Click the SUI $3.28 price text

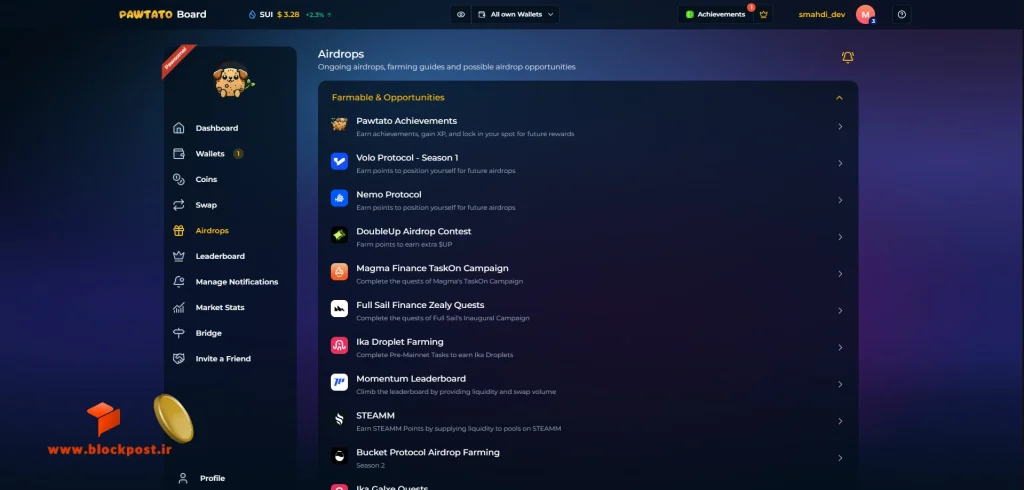pos(280,14)
